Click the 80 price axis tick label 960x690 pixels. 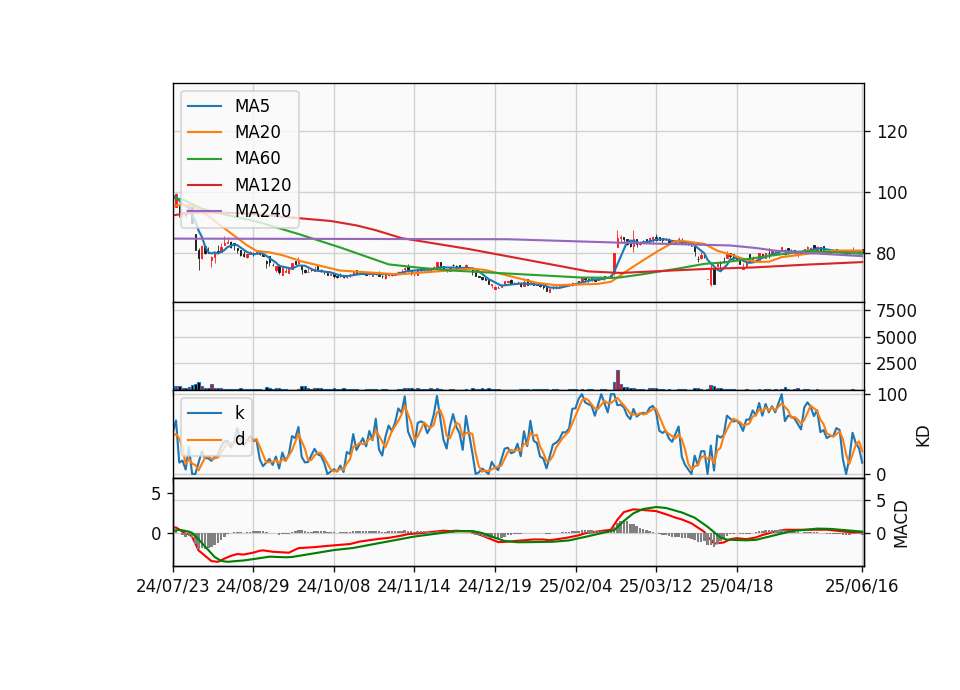coord(887,253)
